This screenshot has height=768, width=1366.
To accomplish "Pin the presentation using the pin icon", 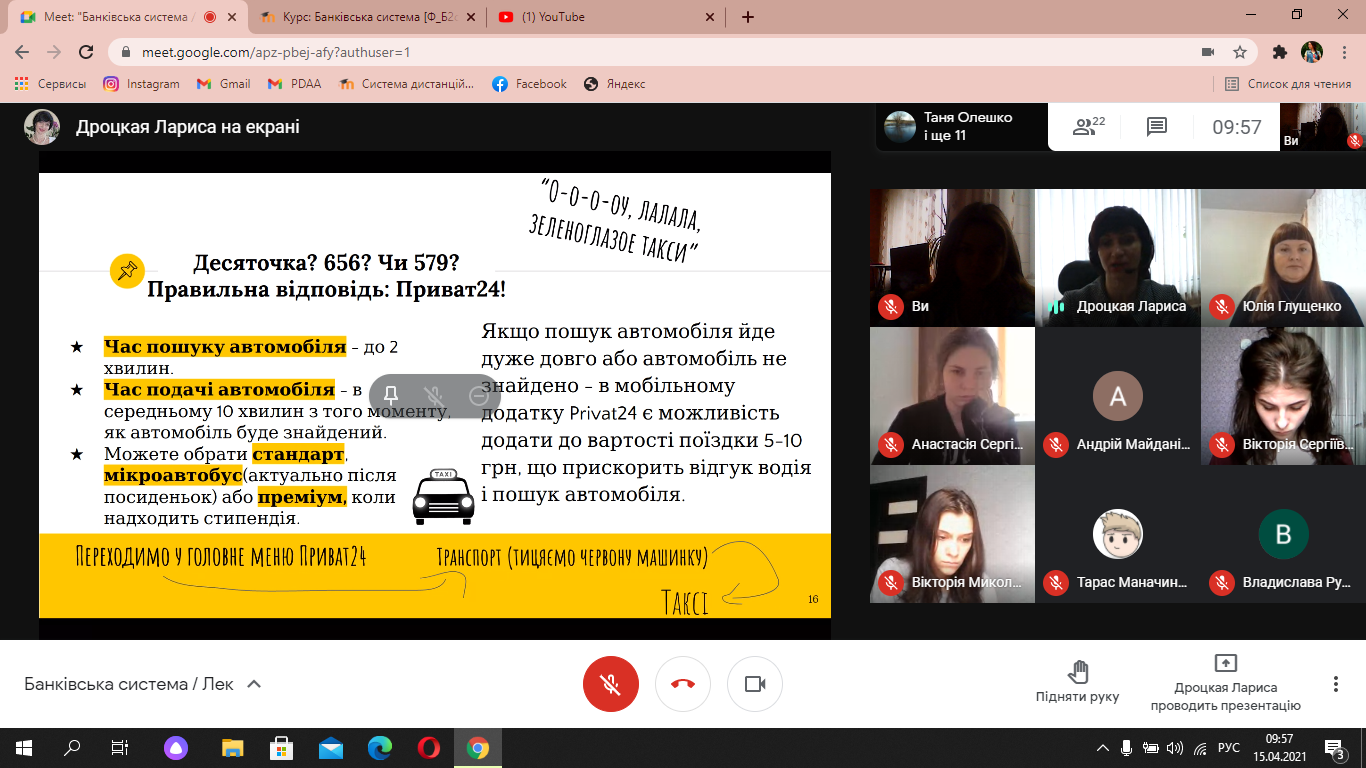I will point(391,395).
